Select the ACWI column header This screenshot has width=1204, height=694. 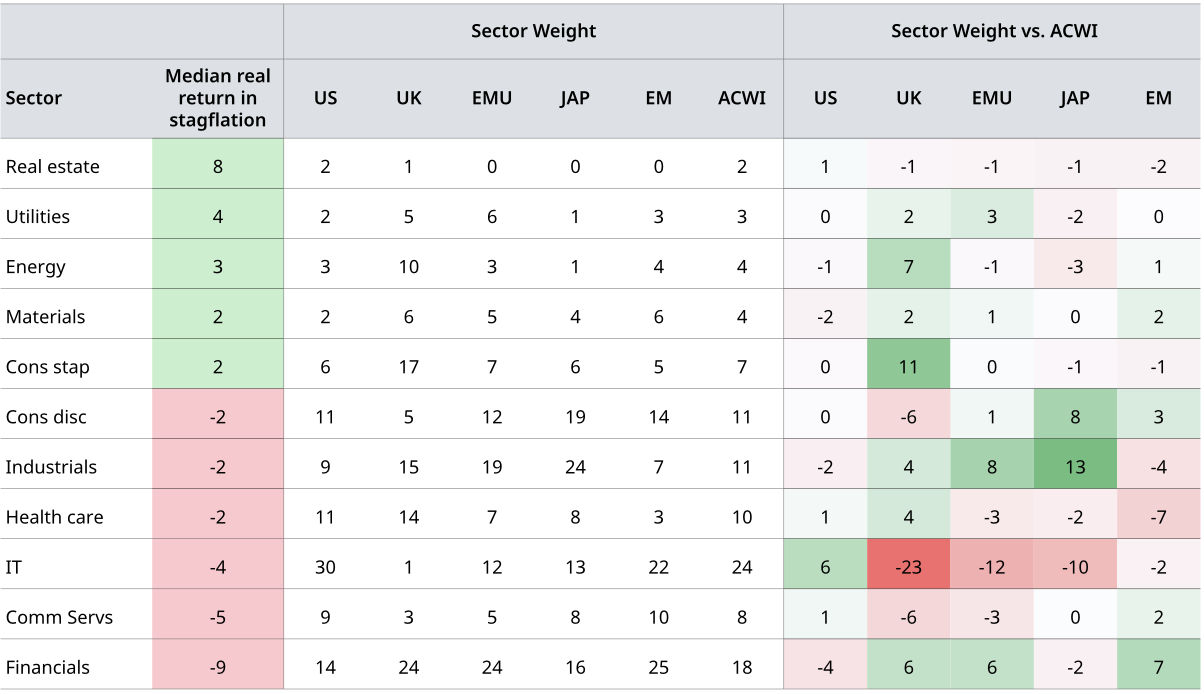click(x=742, y=98)
